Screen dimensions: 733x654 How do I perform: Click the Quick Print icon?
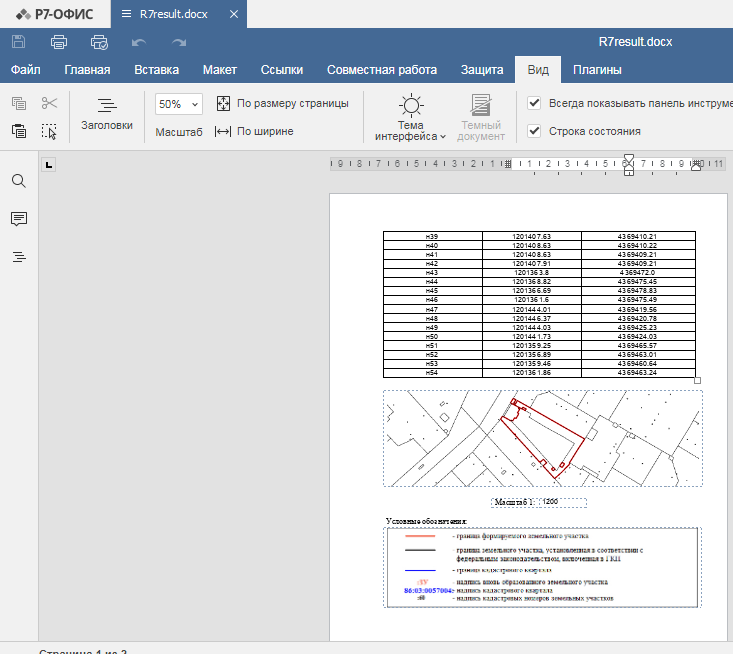[99, 42]
